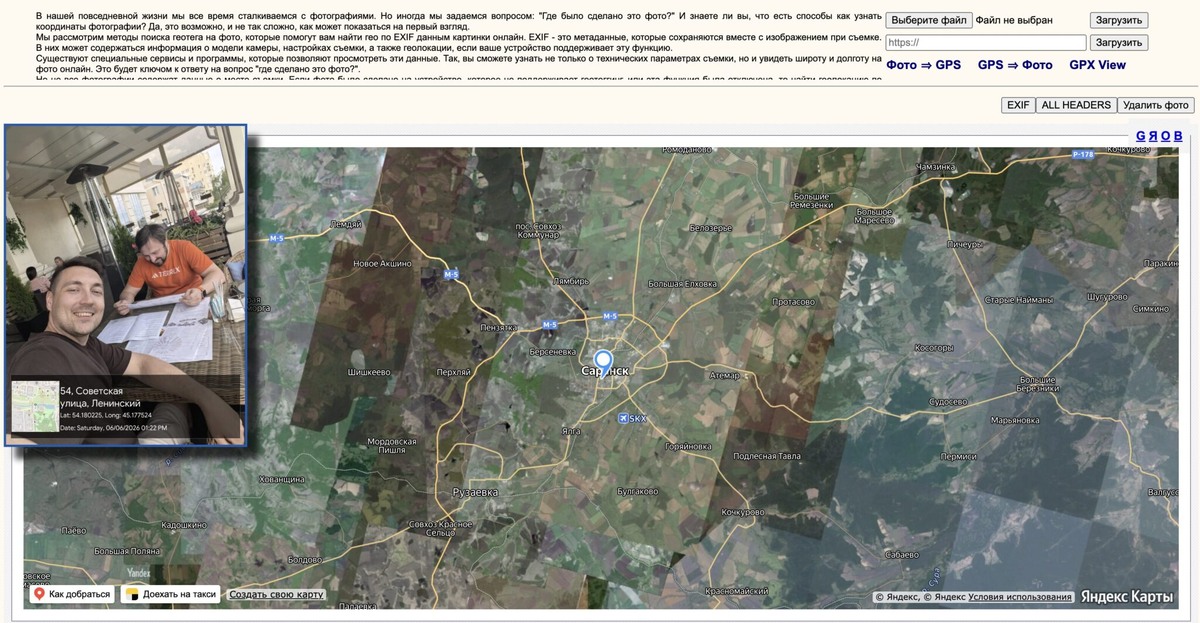Click the uploaded photo thumbnail
Screen dimensions: 1200x623
pyautogui.click(x=126, y=285)
